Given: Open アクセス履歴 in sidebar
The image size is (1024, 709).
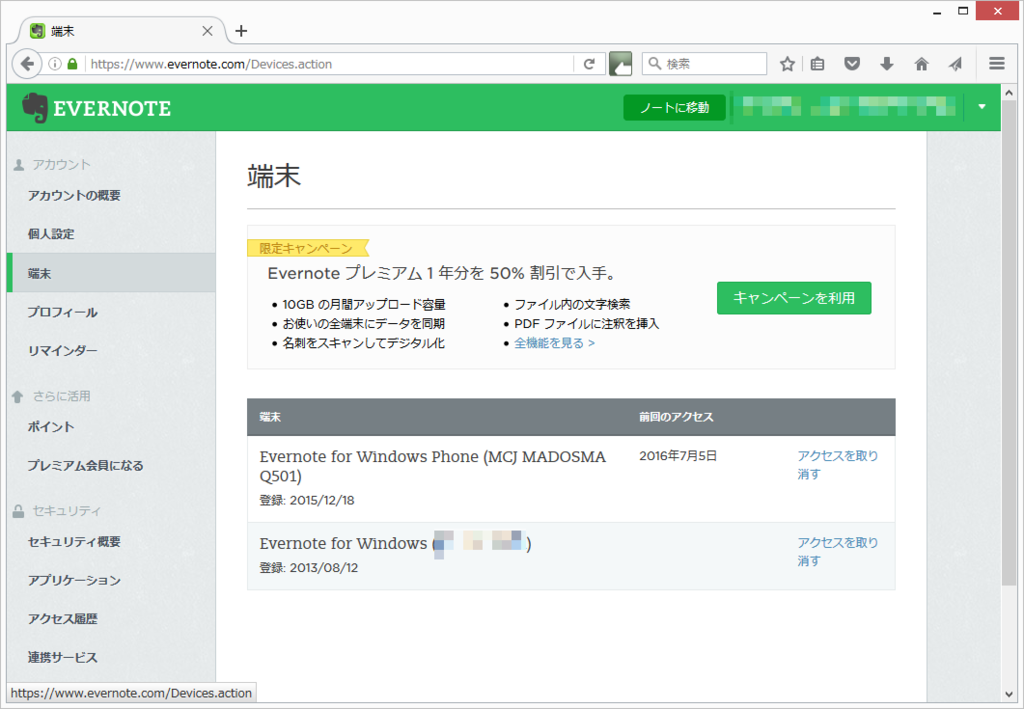Looking at the screenshot, I should coord(62,619).
